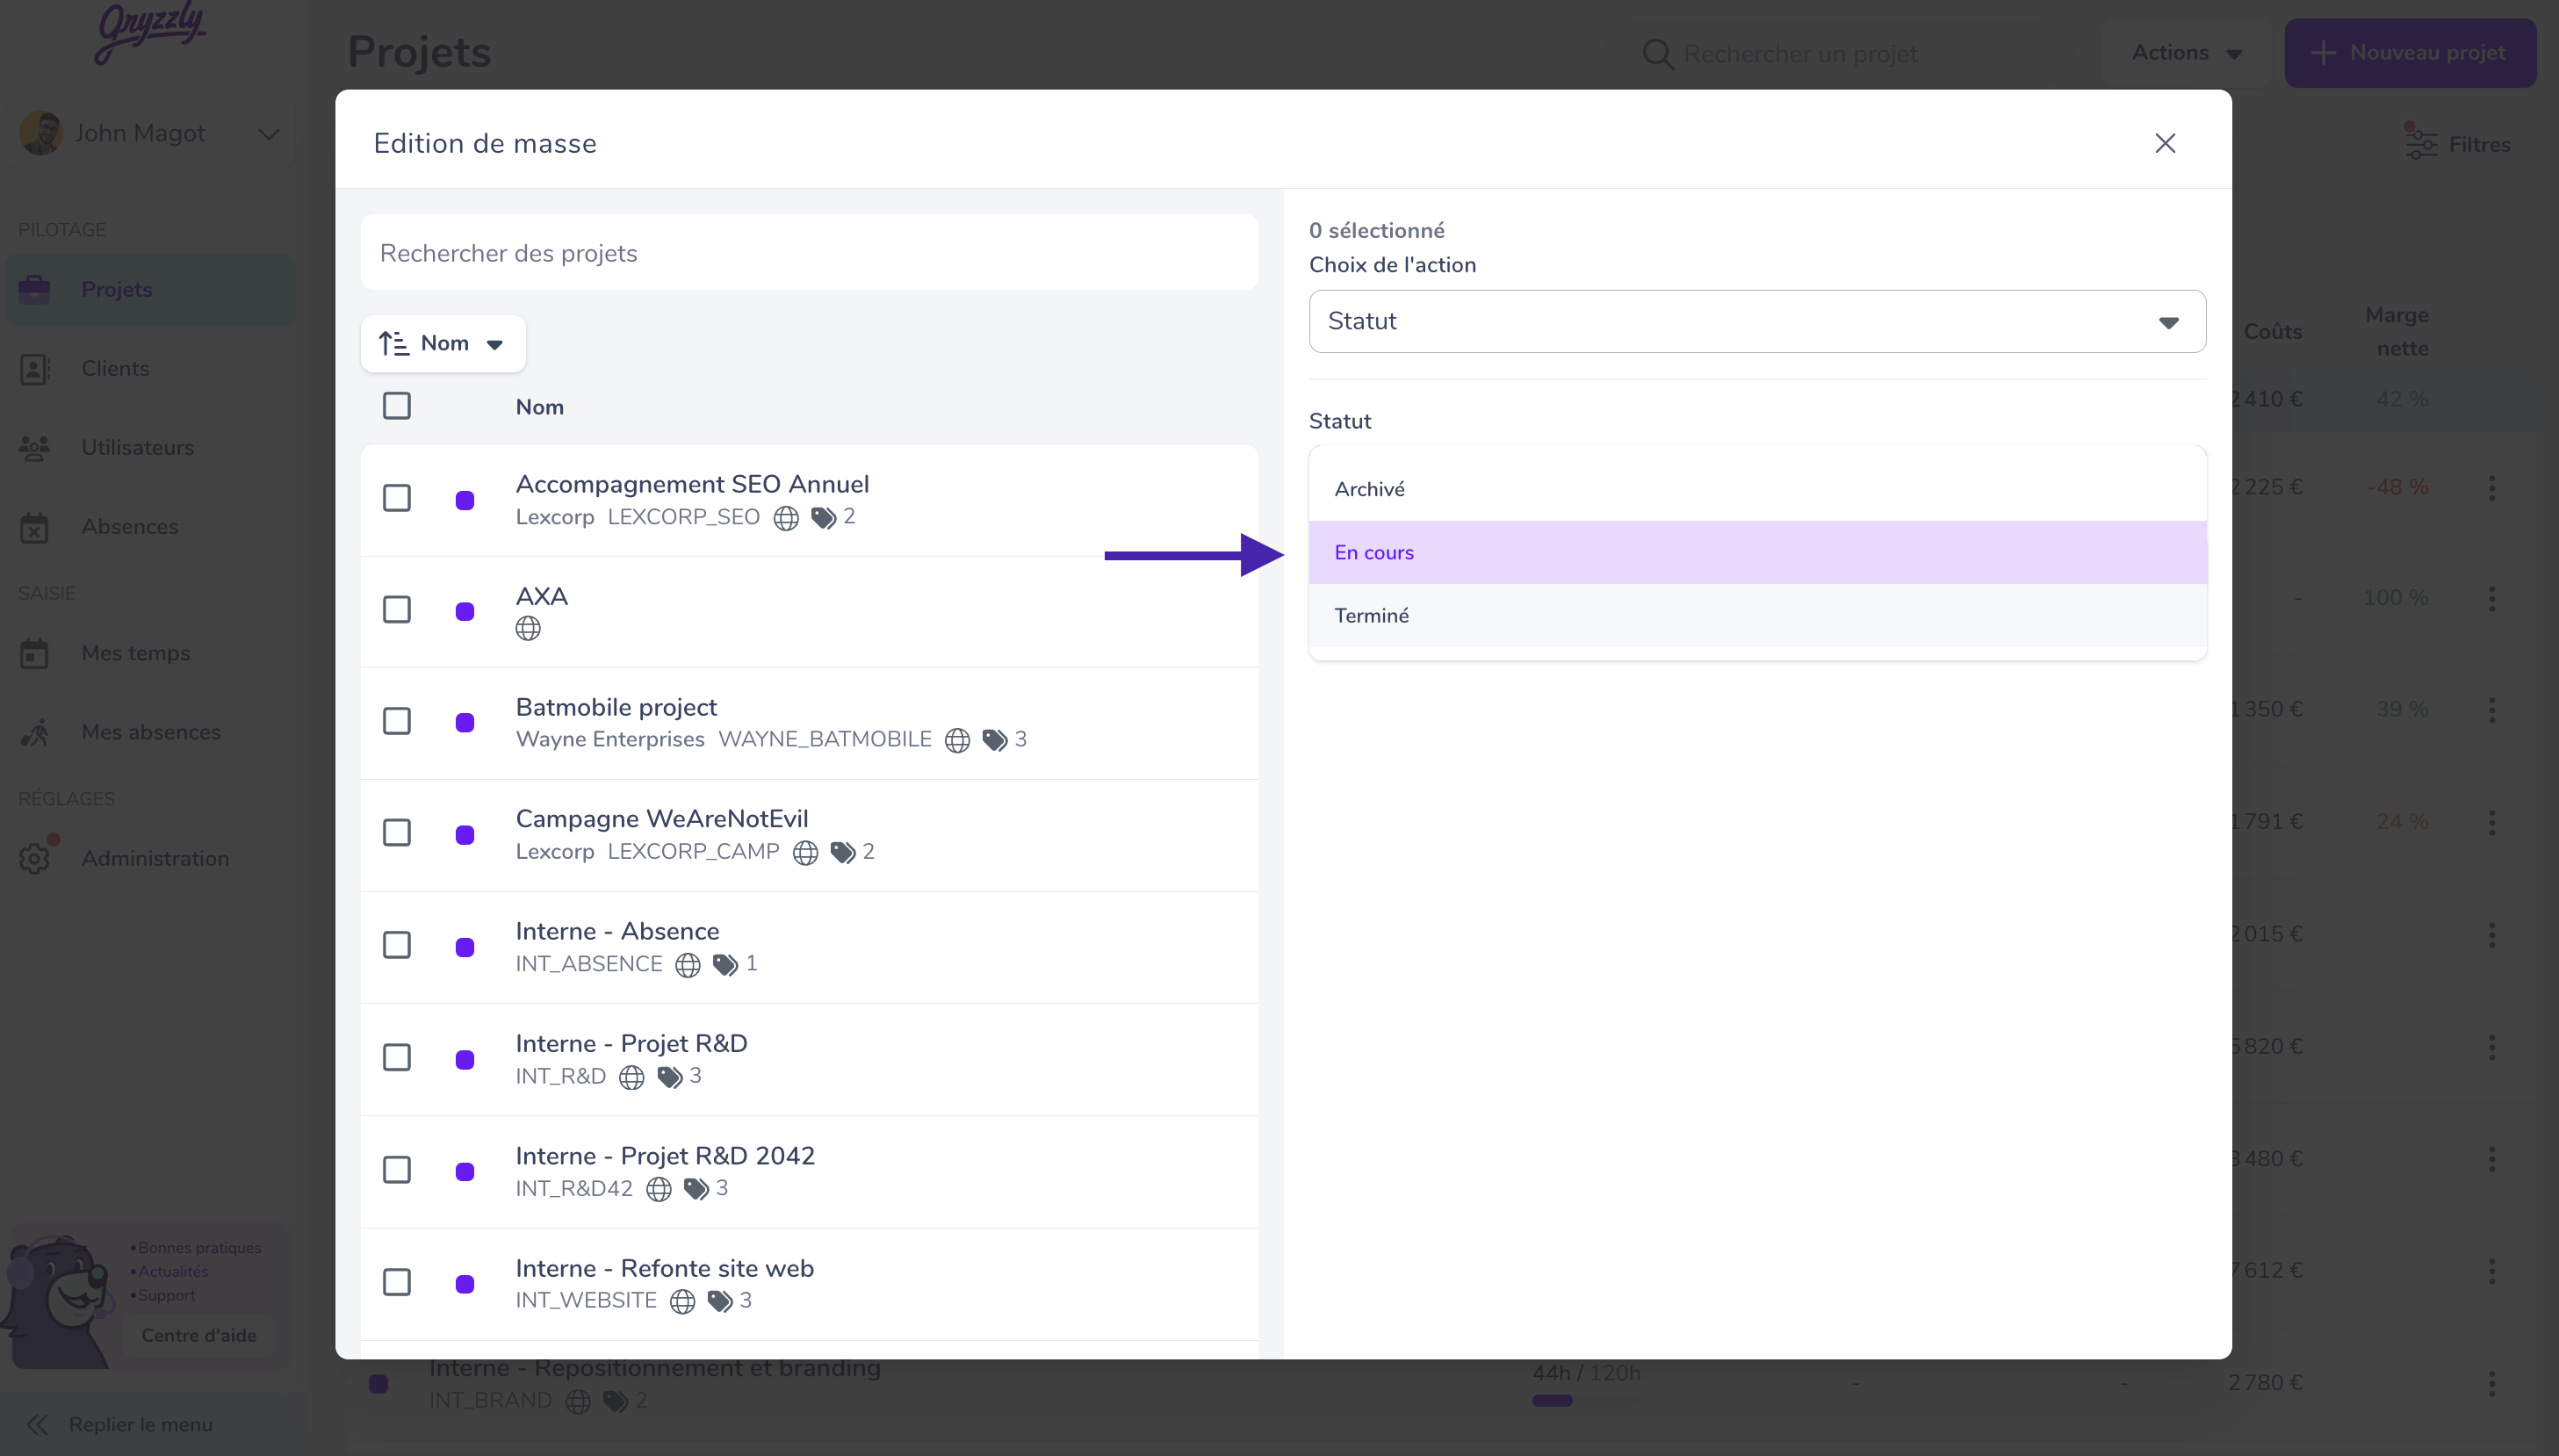The height and width of the screenshot is (1456, 2559).
Task: Select the En cours status option
Action: (1757, 553)
